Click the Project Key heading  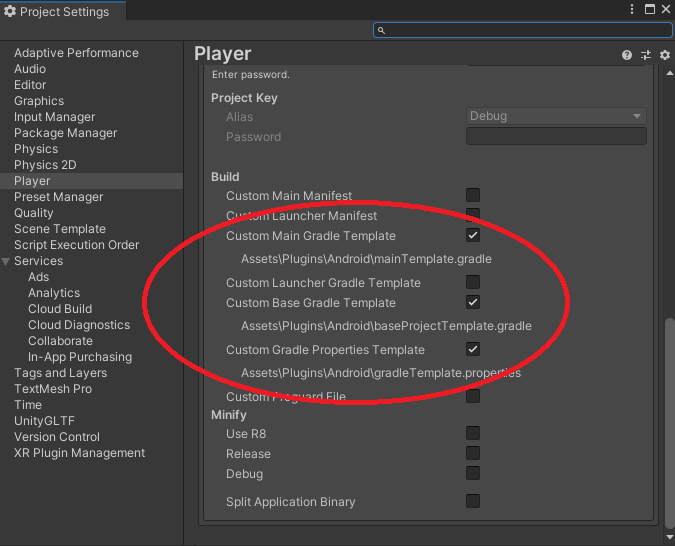coord(244,98)
